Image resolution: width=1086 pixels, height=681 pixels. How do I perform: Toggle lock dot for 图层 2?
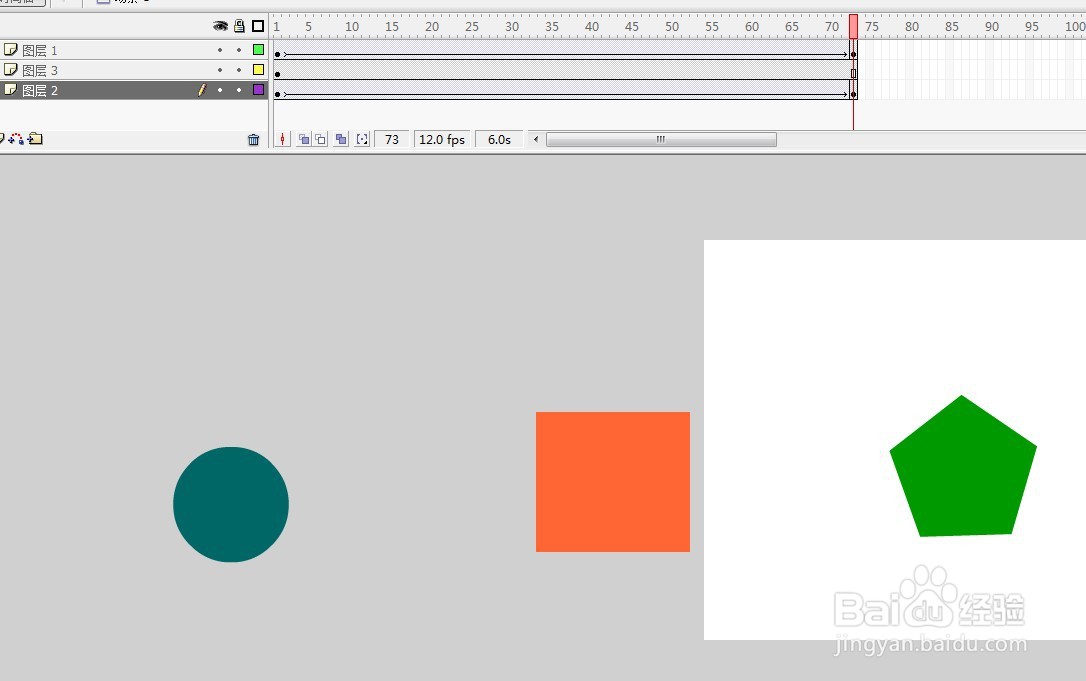(x=239, y=90)
